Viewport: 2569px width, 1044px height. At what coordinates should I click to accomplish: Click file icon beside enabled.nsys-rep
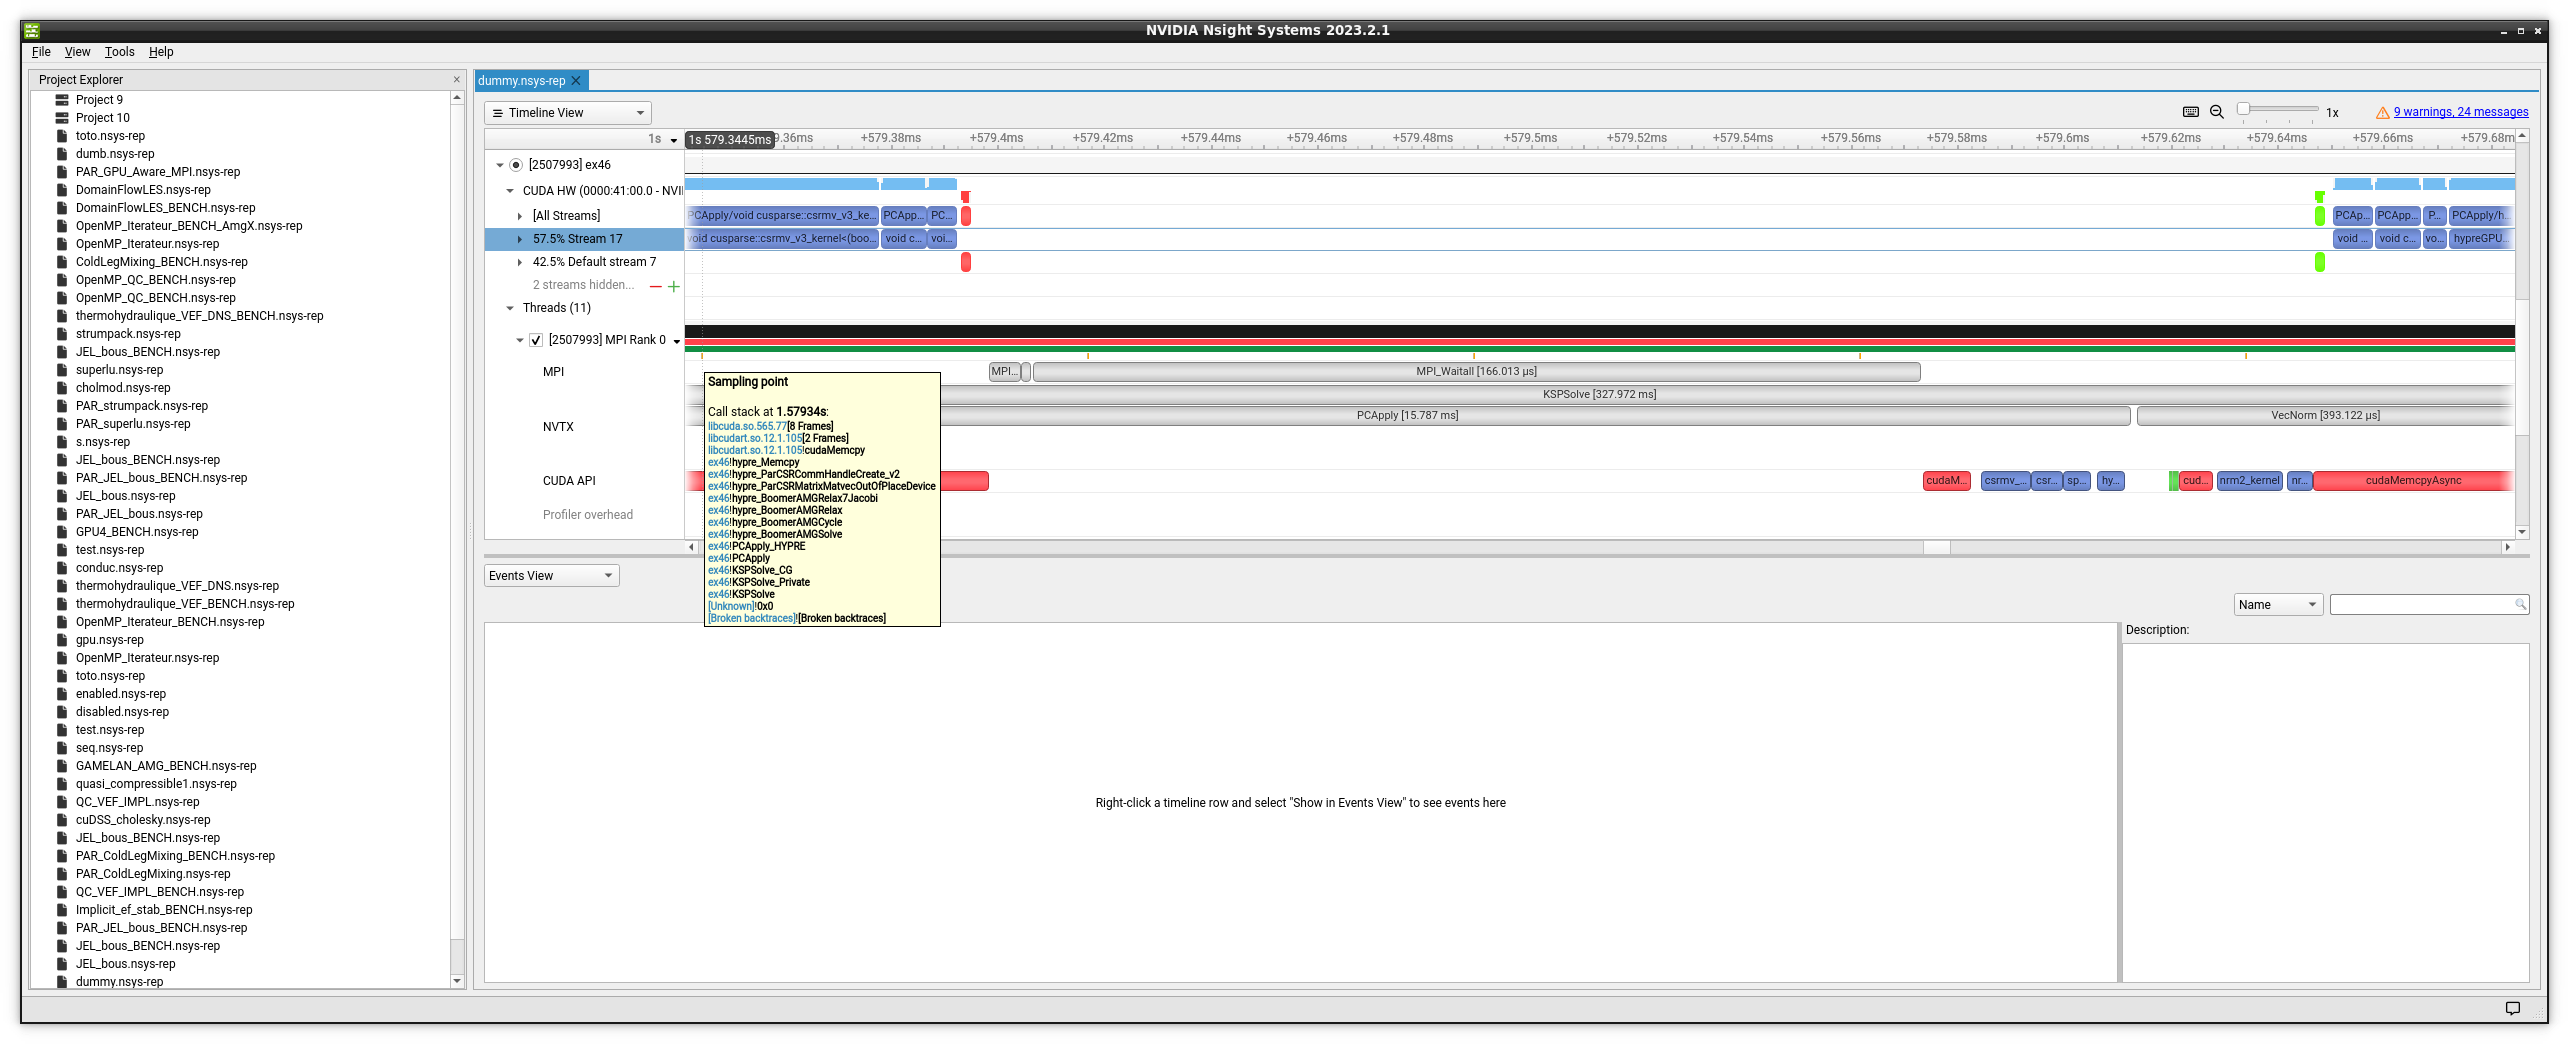[62, 694]
